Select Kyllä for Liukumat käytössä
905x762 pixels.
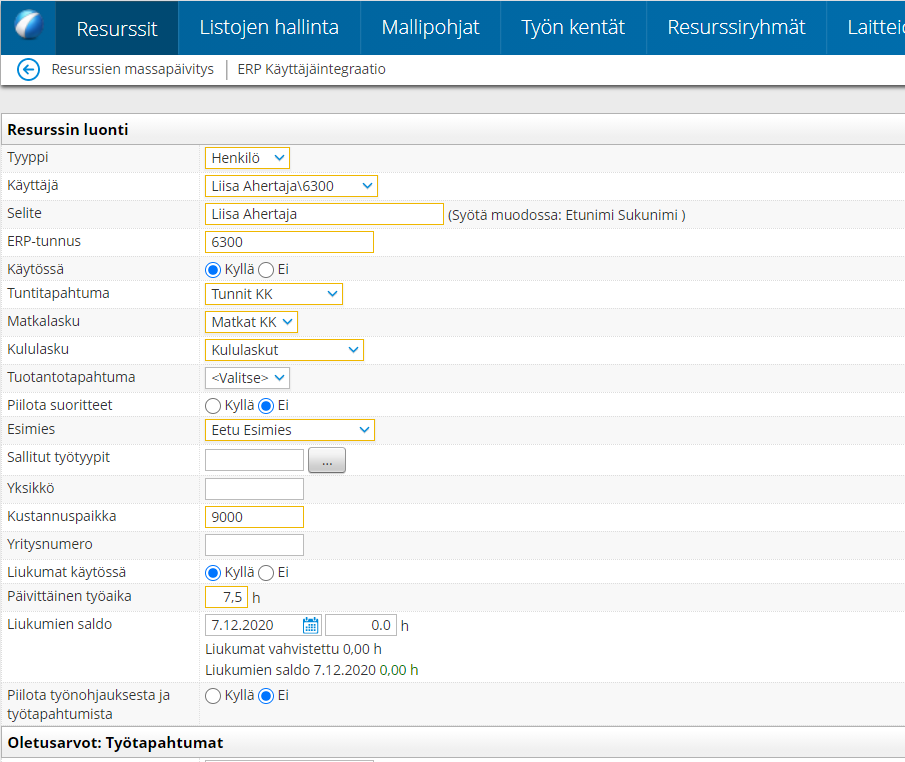[x=213, y=573]
